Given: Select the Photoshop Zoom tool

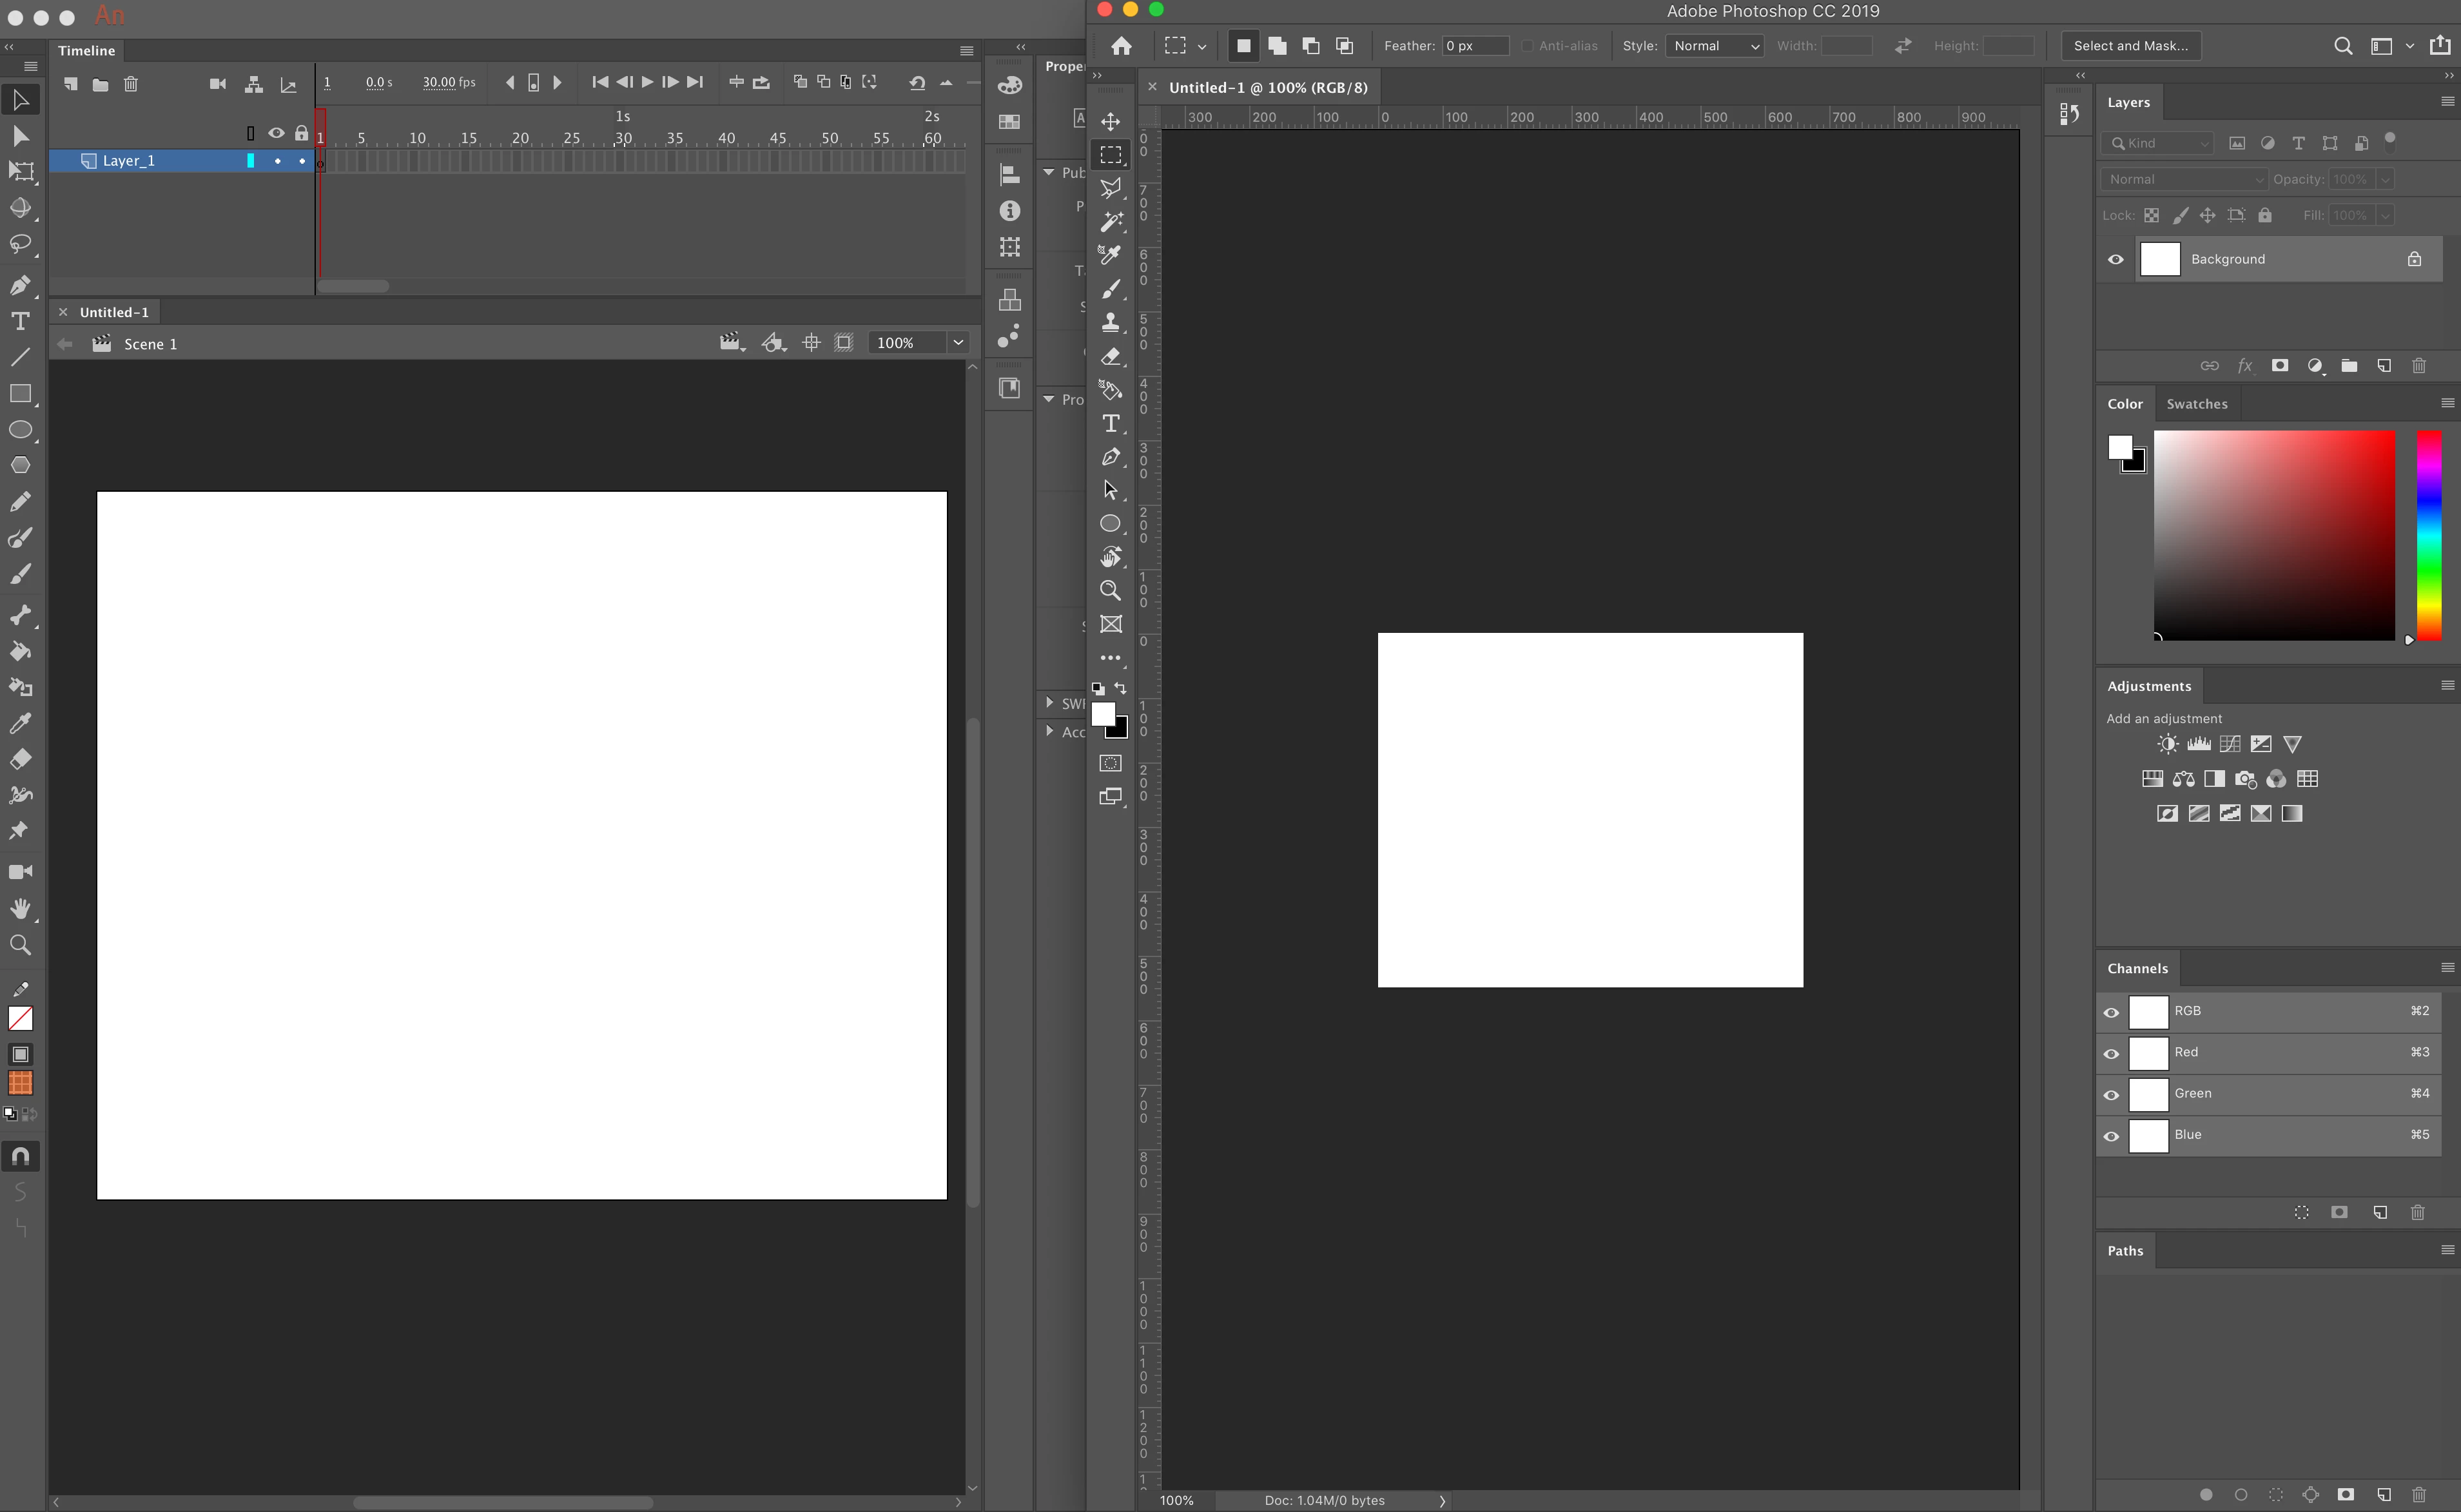Looking at the screenshot, I should (1110, 590).
